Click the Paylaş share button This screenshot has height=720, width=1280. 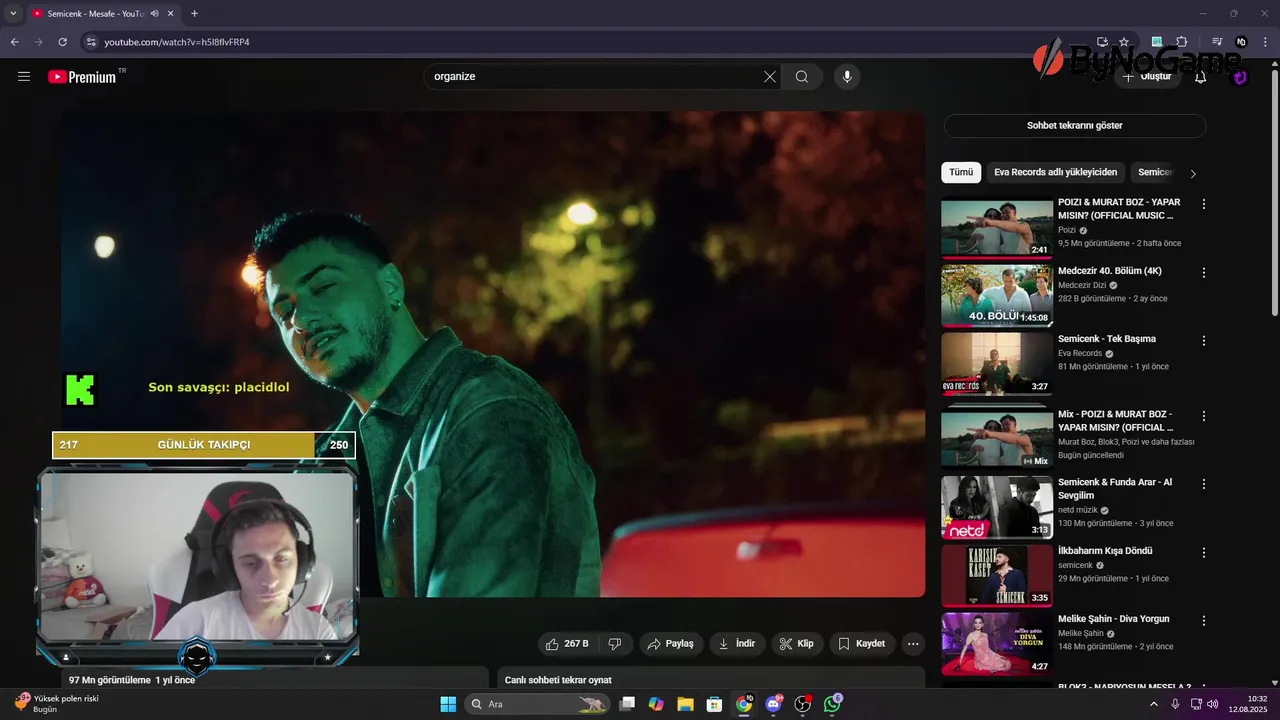670,644
